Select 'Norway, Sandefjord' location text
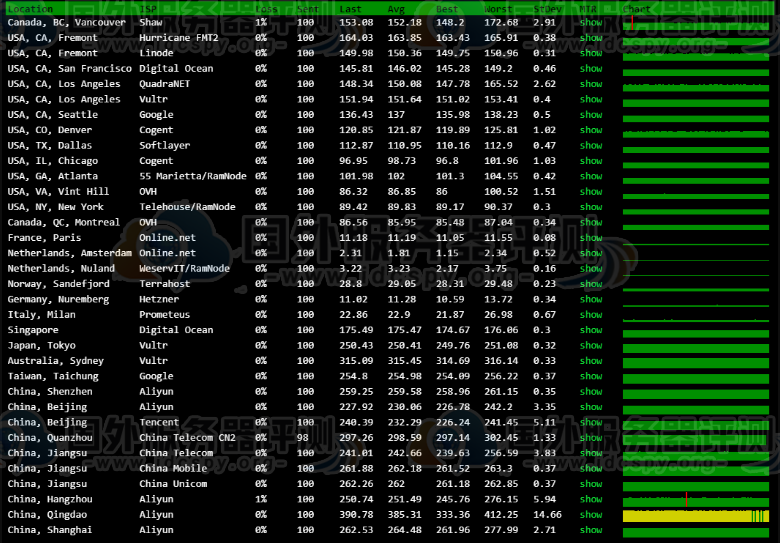This screenshot has width=780, height=543. pyautogui.click(x=59, y=284)
